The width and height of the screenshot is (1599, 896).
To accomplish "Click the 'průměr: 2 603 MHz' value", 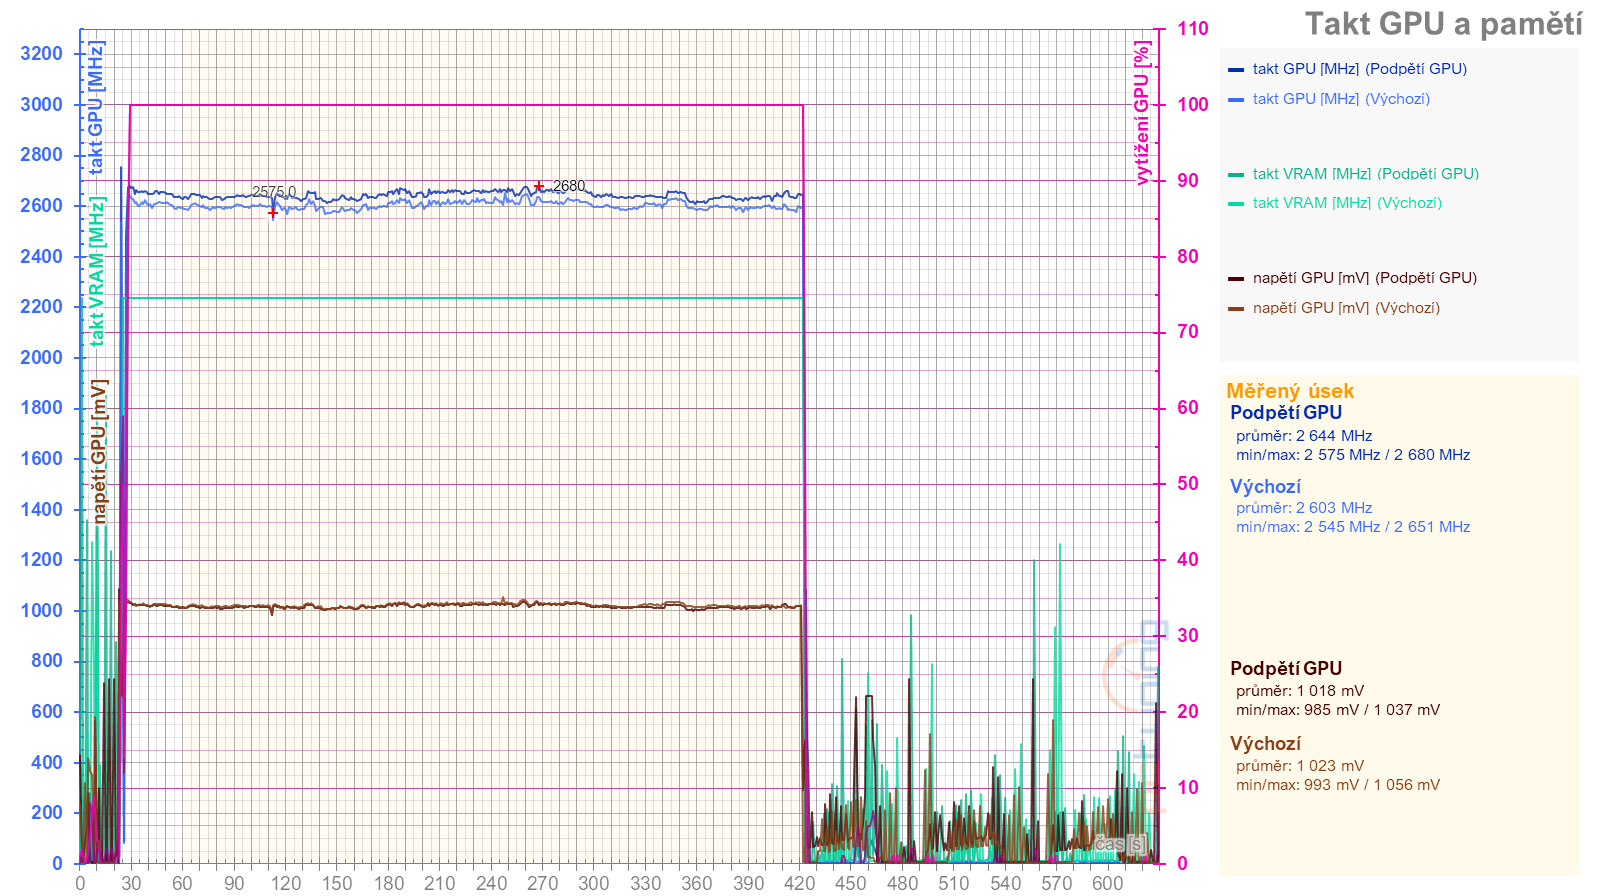I will coord(1304,508).
